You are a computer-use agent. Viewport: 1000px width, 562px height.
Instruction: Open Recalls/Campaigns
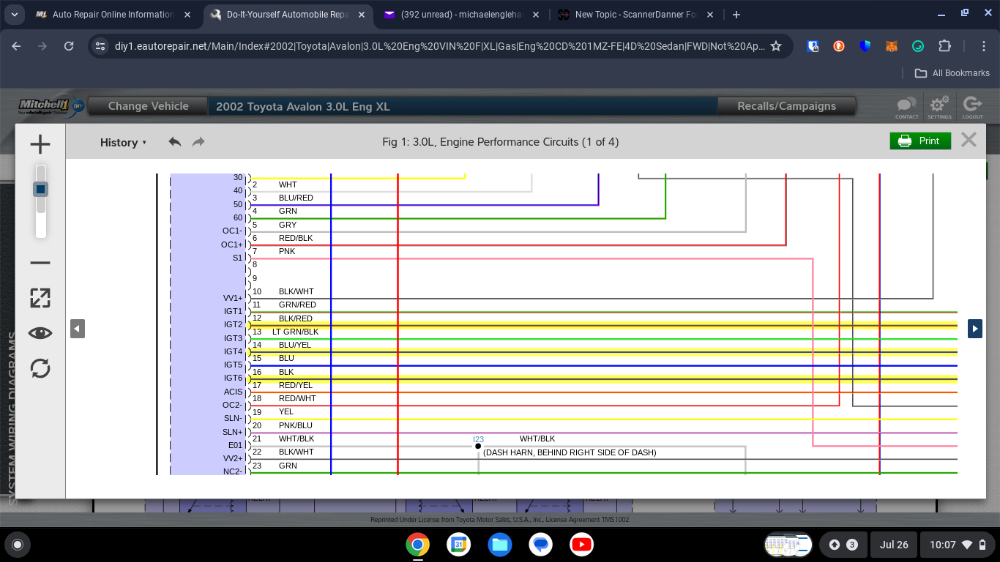786,106
